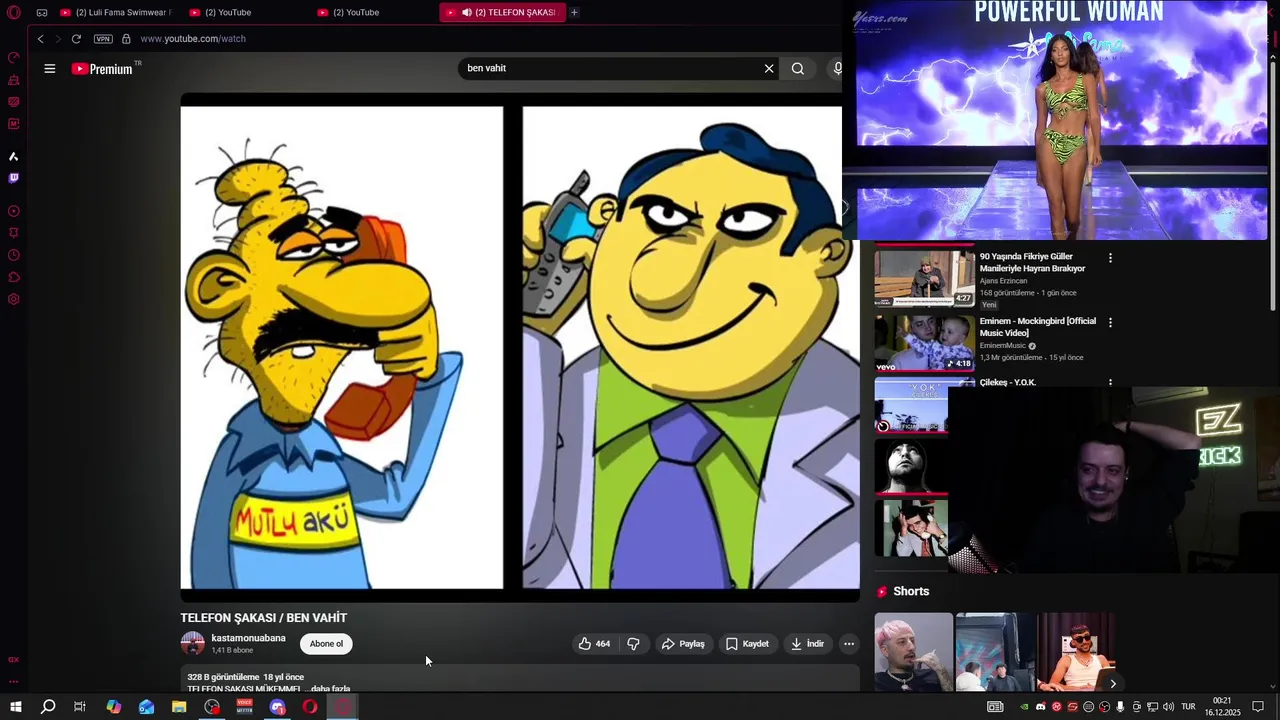
Task: Open Windows taskbar search
Action: 47,707
